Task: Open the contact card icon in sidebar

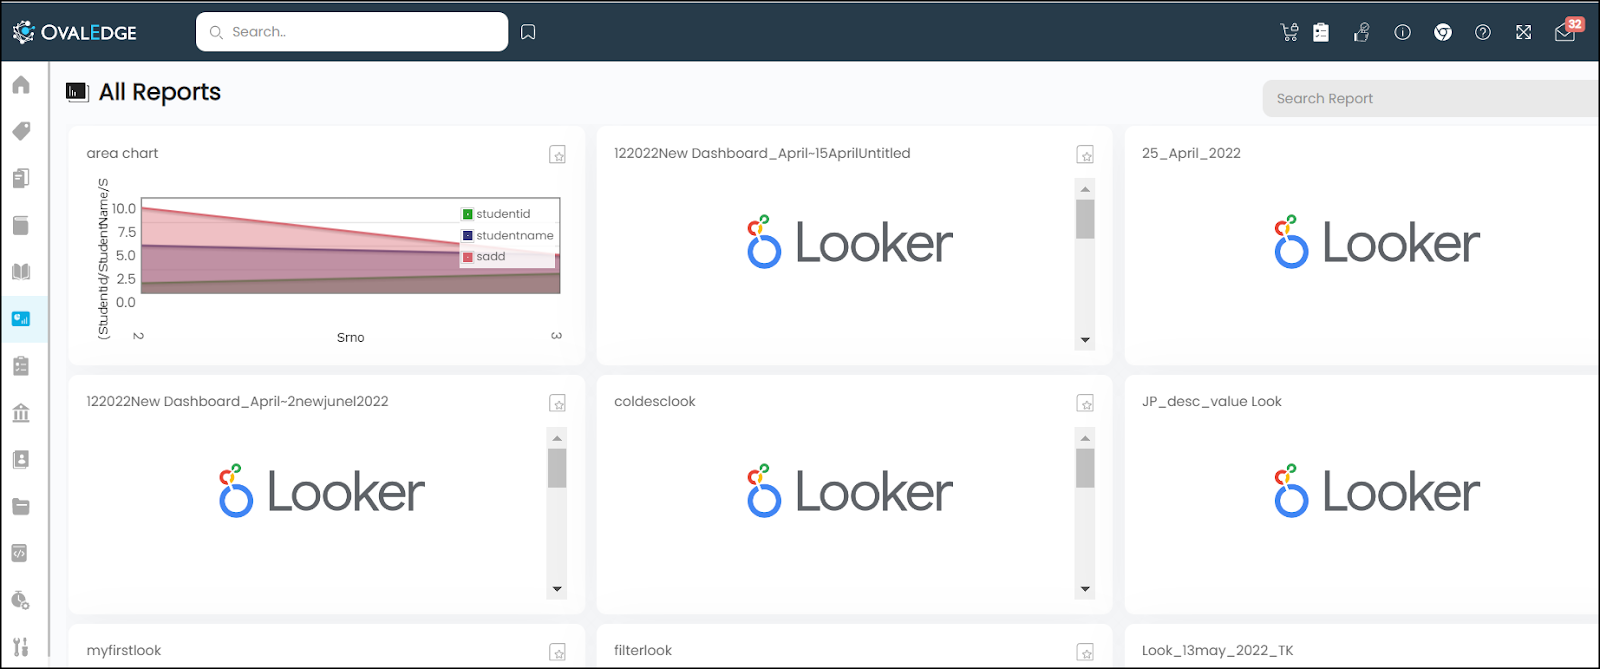Action: 21,459
